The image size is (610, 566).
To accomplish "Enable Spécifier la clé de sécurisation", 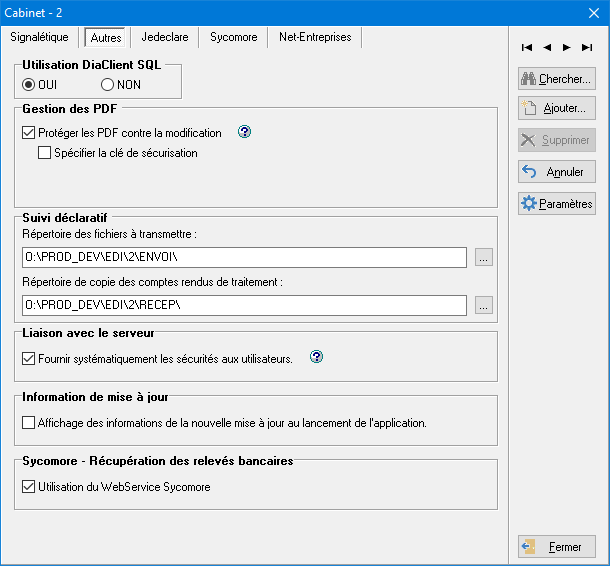I will click(x=44, y=153).
